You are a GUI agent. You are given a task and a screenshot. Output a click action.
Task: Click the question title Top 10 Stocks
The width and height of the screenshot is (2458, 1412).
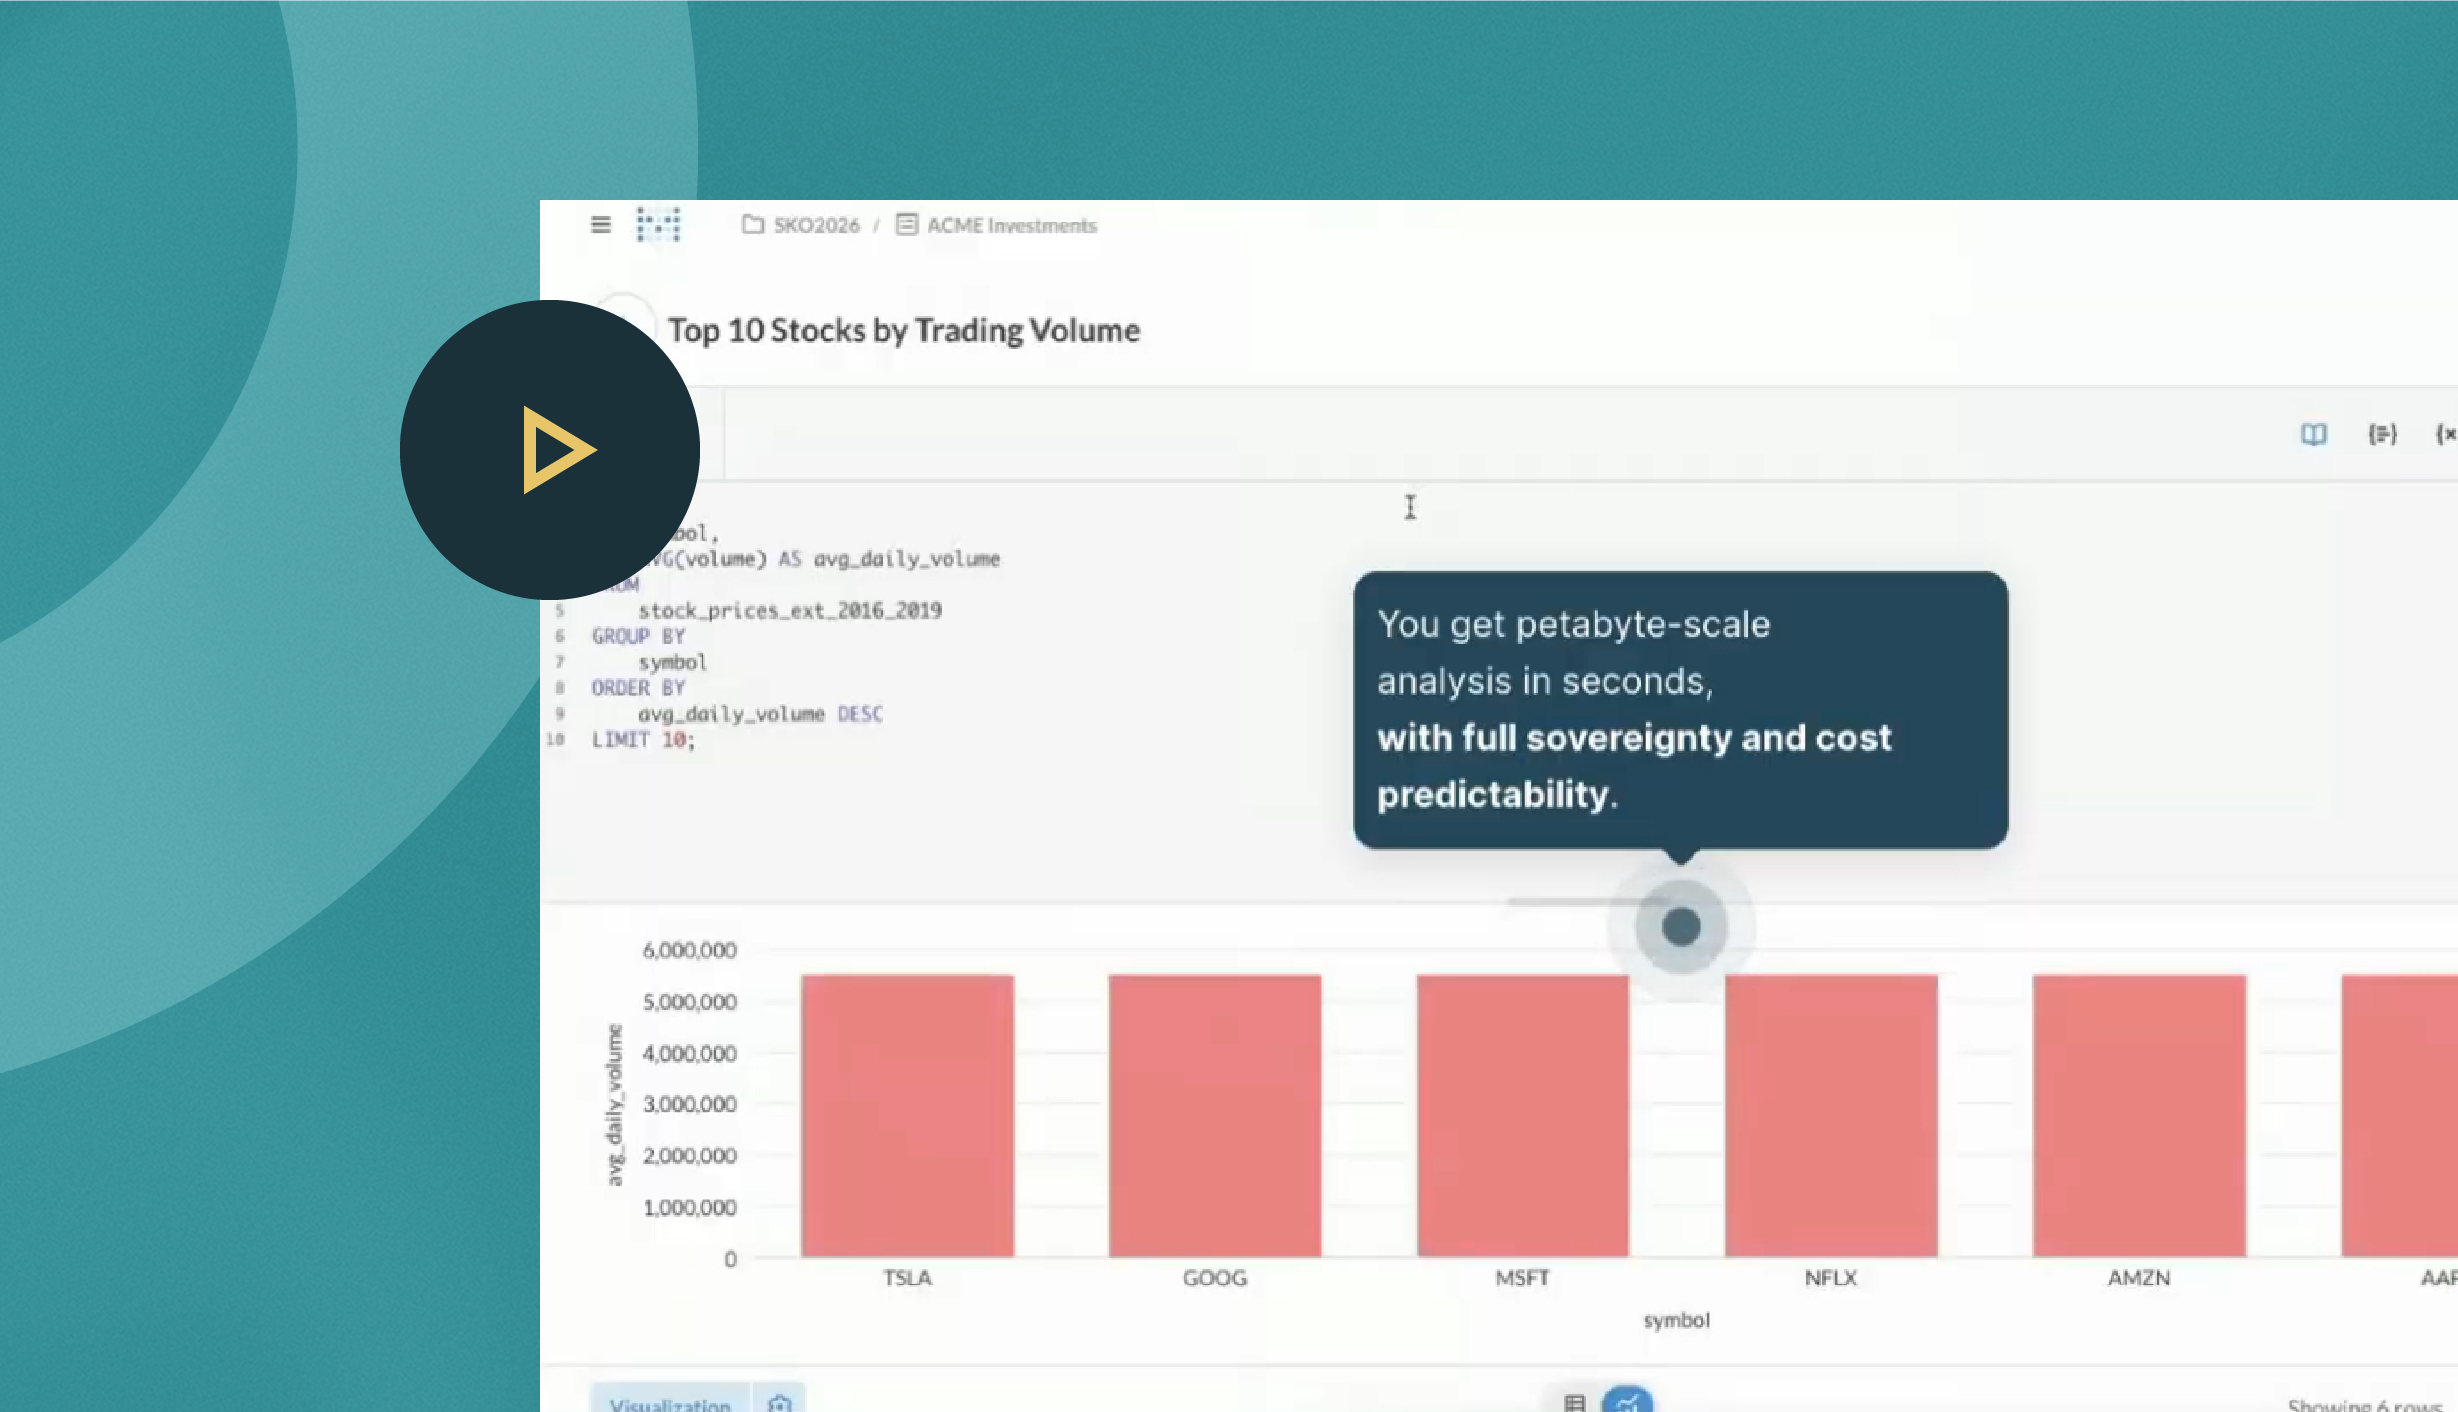pos(903,331)
